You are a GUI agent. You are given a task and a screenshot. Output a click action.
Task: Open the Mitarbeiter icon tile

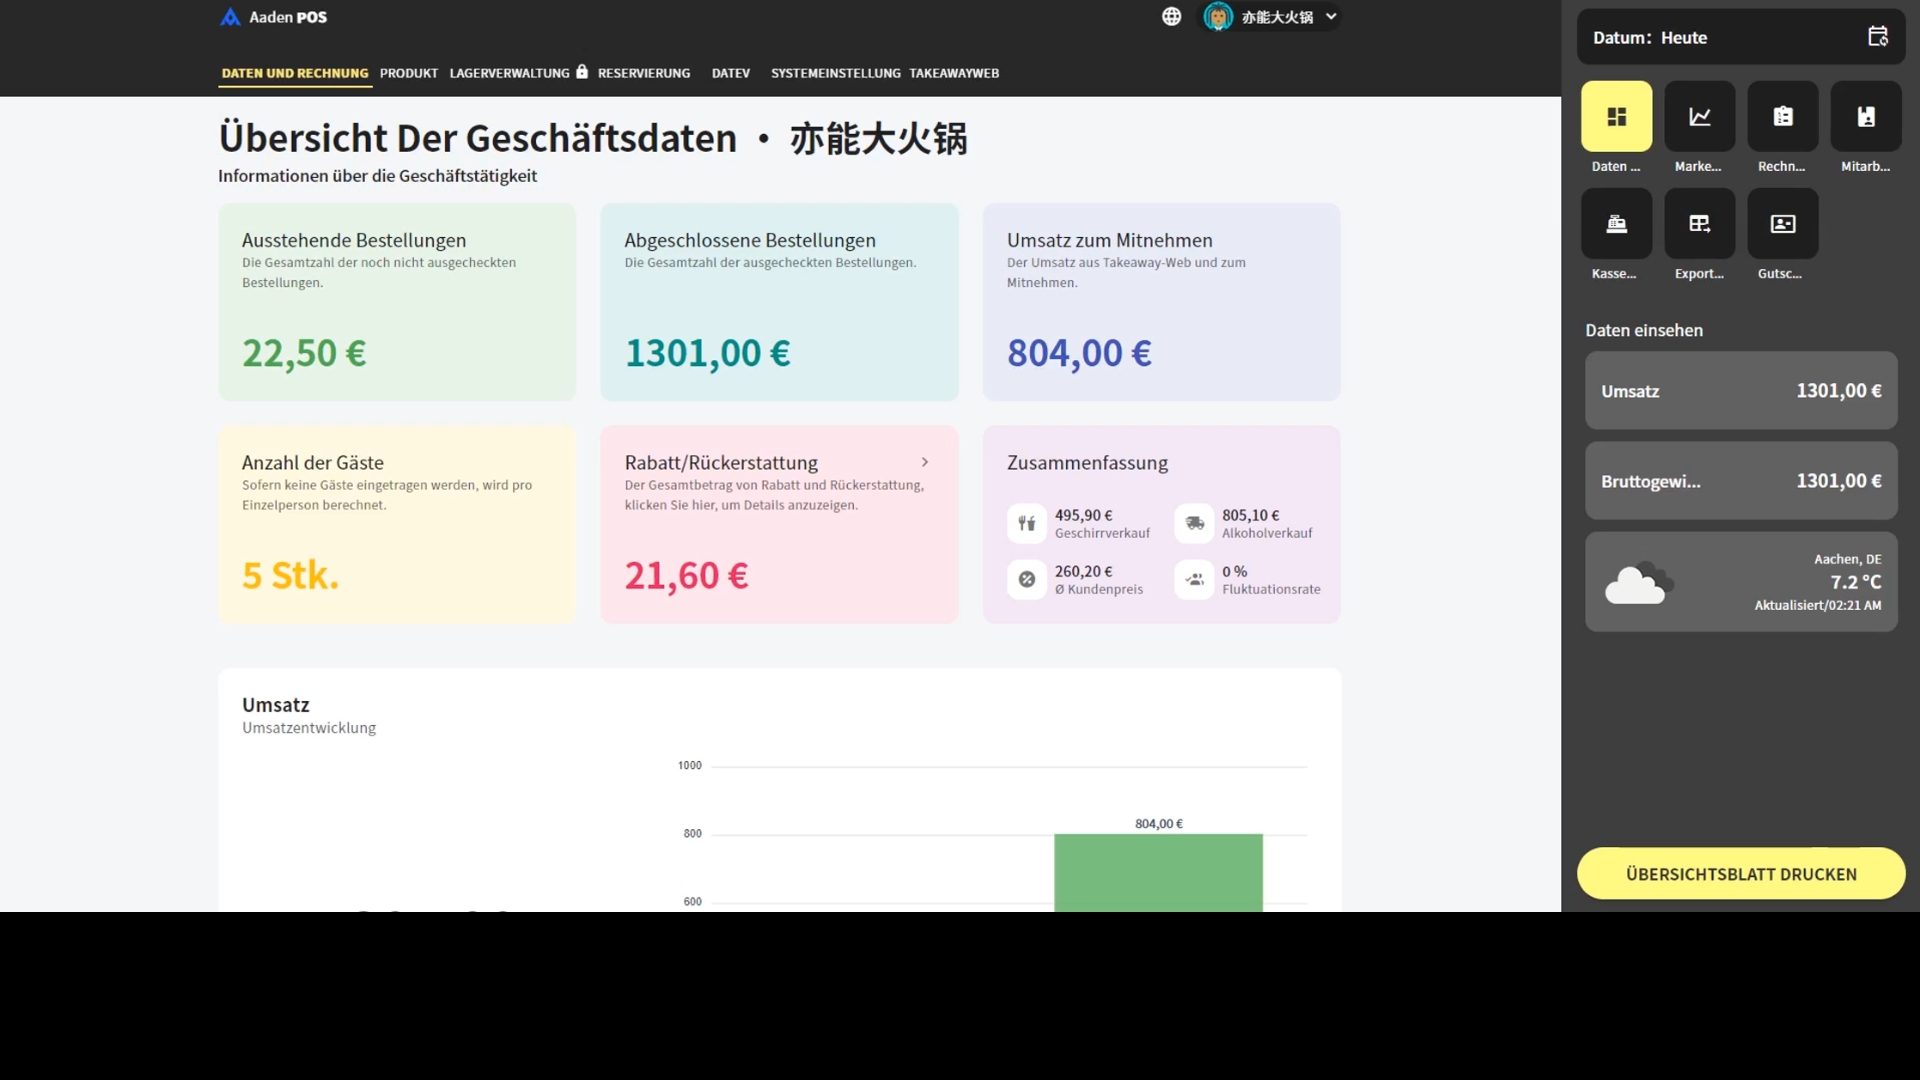pos(1865,117)
